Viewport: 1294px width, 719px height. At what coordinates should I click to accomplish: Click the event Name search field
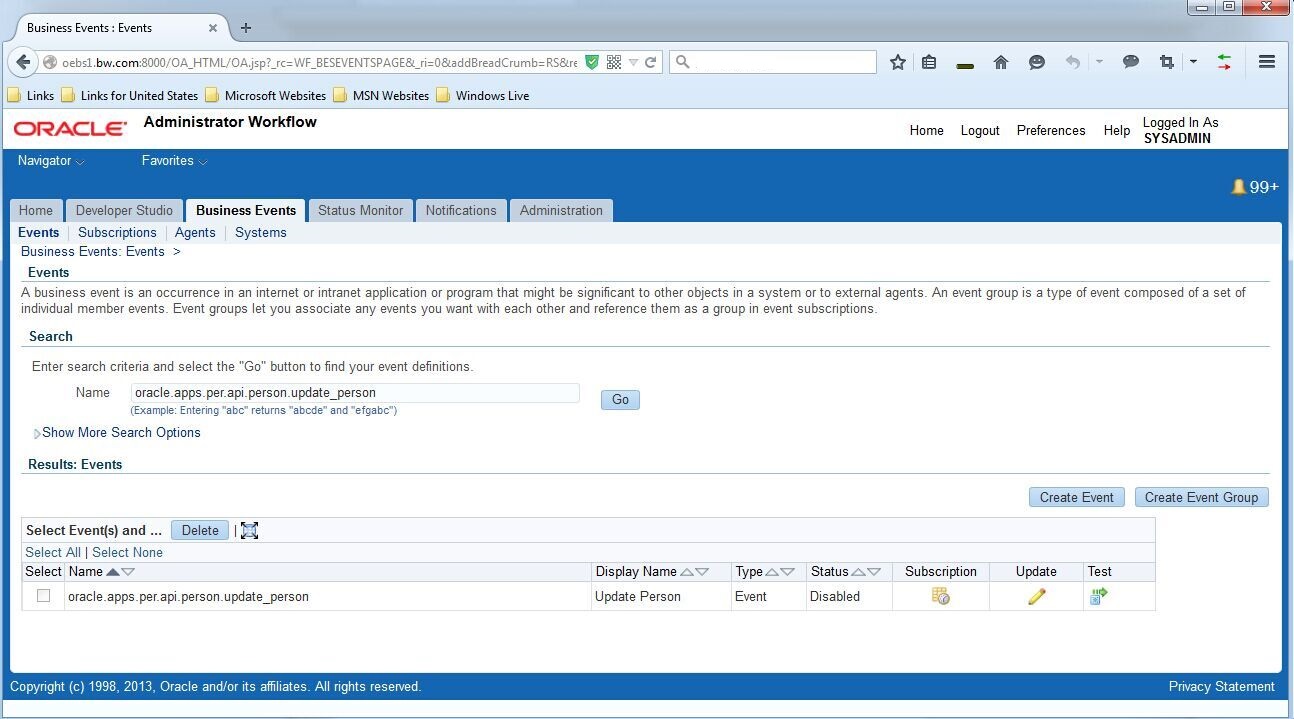355,393
